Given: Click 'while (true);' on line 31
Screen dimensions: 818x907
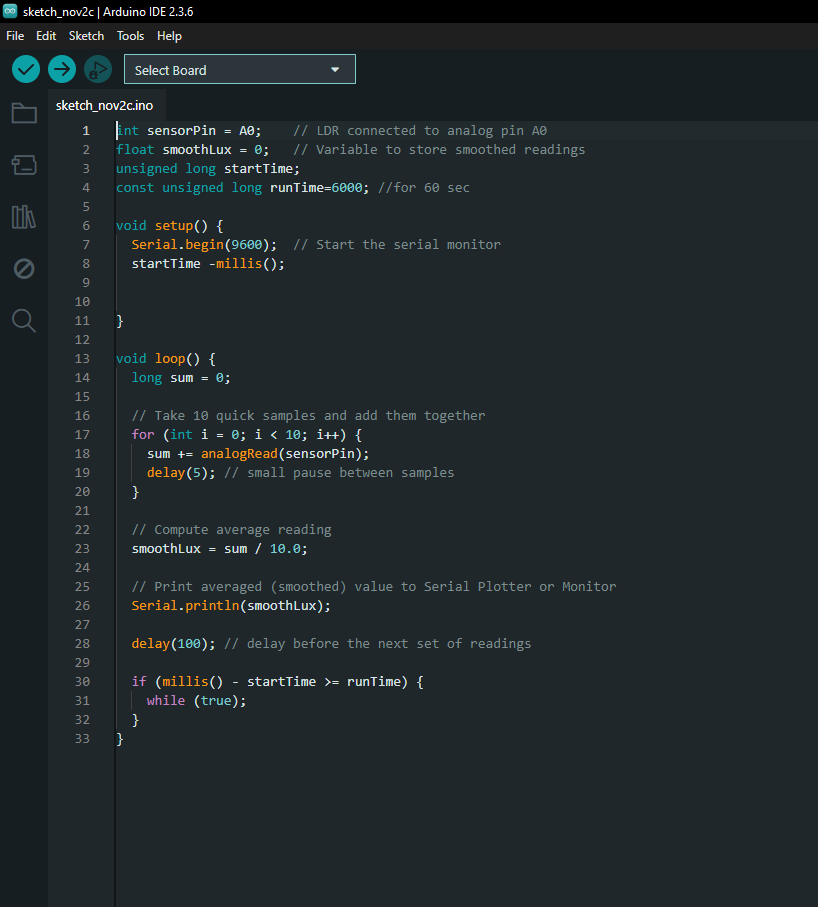Looking at the screenshot, I should 197,700.
